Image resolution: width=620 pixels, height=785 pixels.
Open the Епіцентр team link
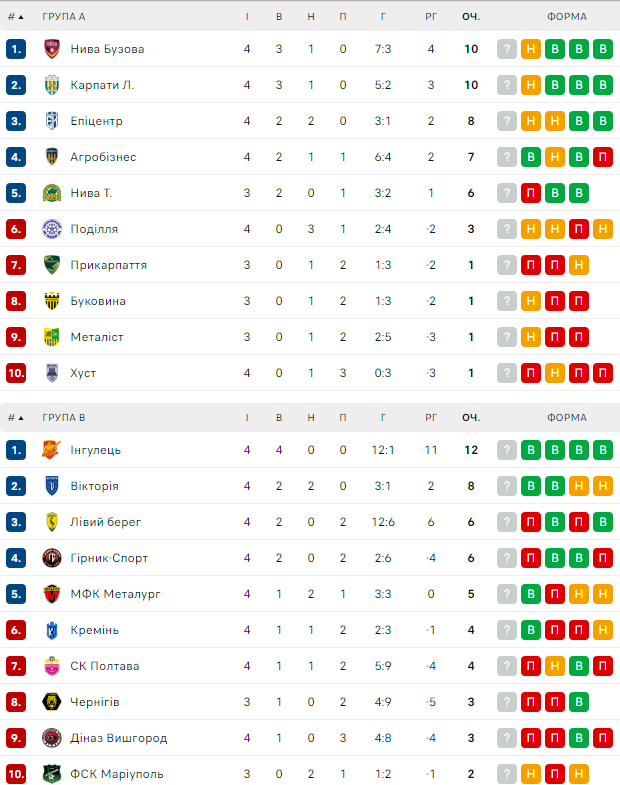(96, 121)
